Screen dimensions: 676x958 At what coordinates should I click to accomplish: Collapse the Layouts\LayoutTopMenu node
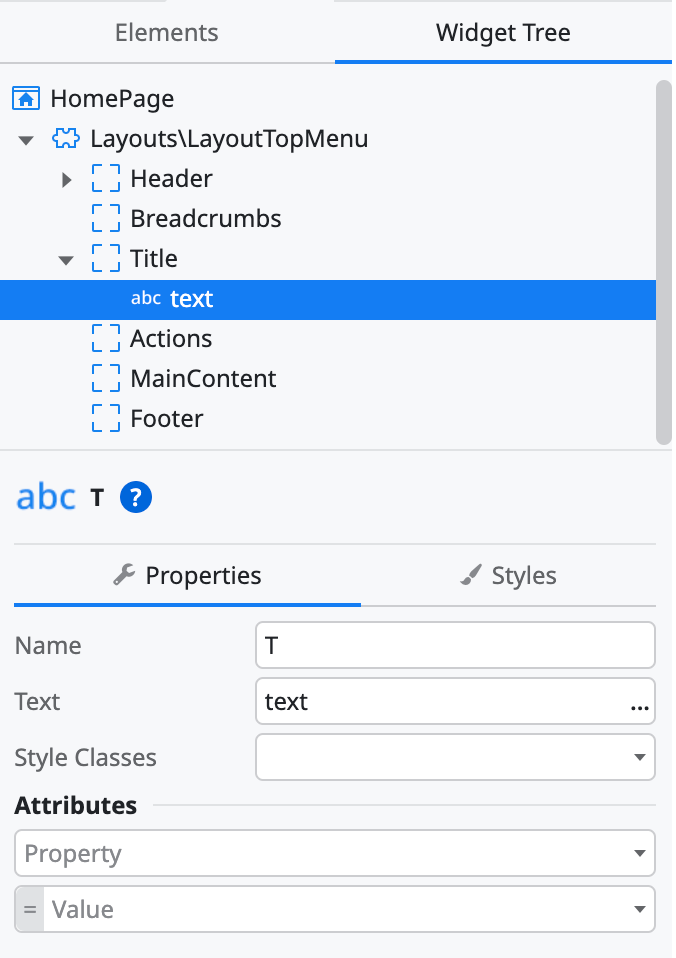click(x=27, y=140)
